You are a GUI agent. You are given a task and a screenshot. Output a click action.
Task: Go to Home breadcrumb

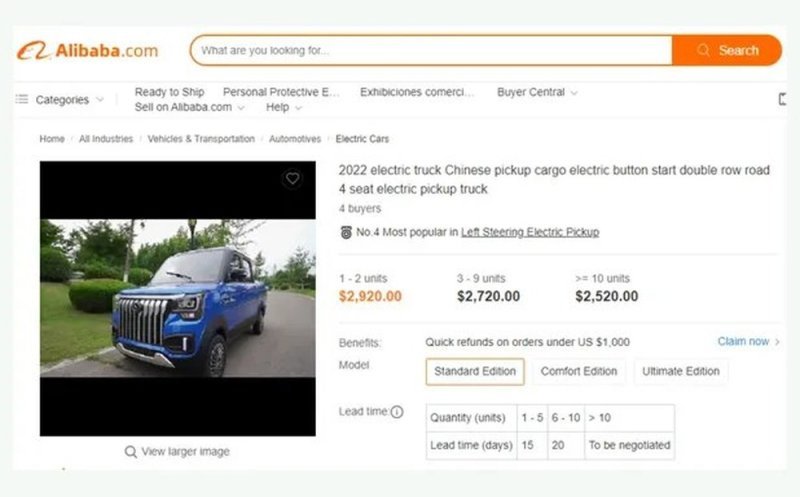pos(52,139)
